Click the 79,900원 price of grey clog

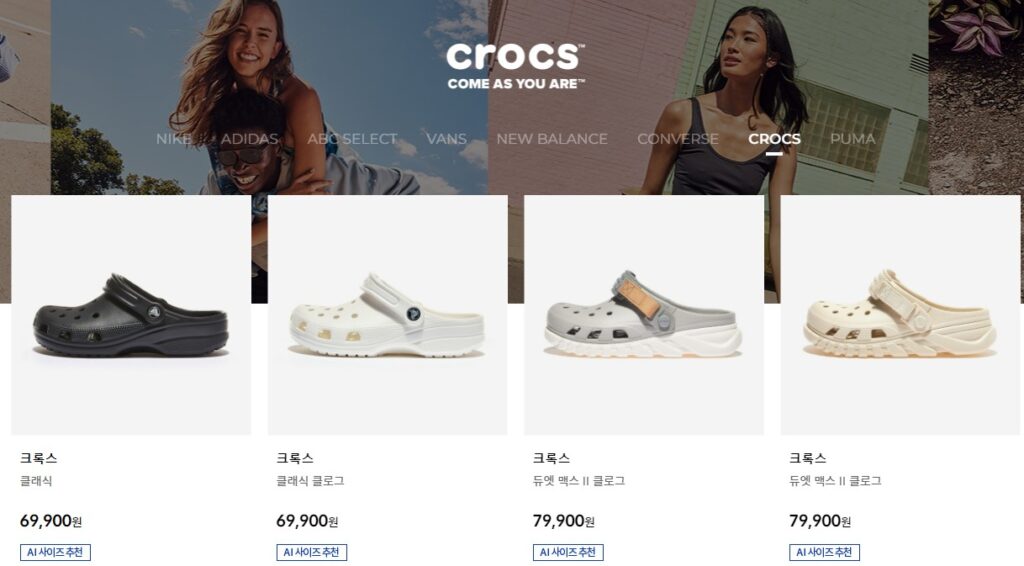[x=564, y=521]
